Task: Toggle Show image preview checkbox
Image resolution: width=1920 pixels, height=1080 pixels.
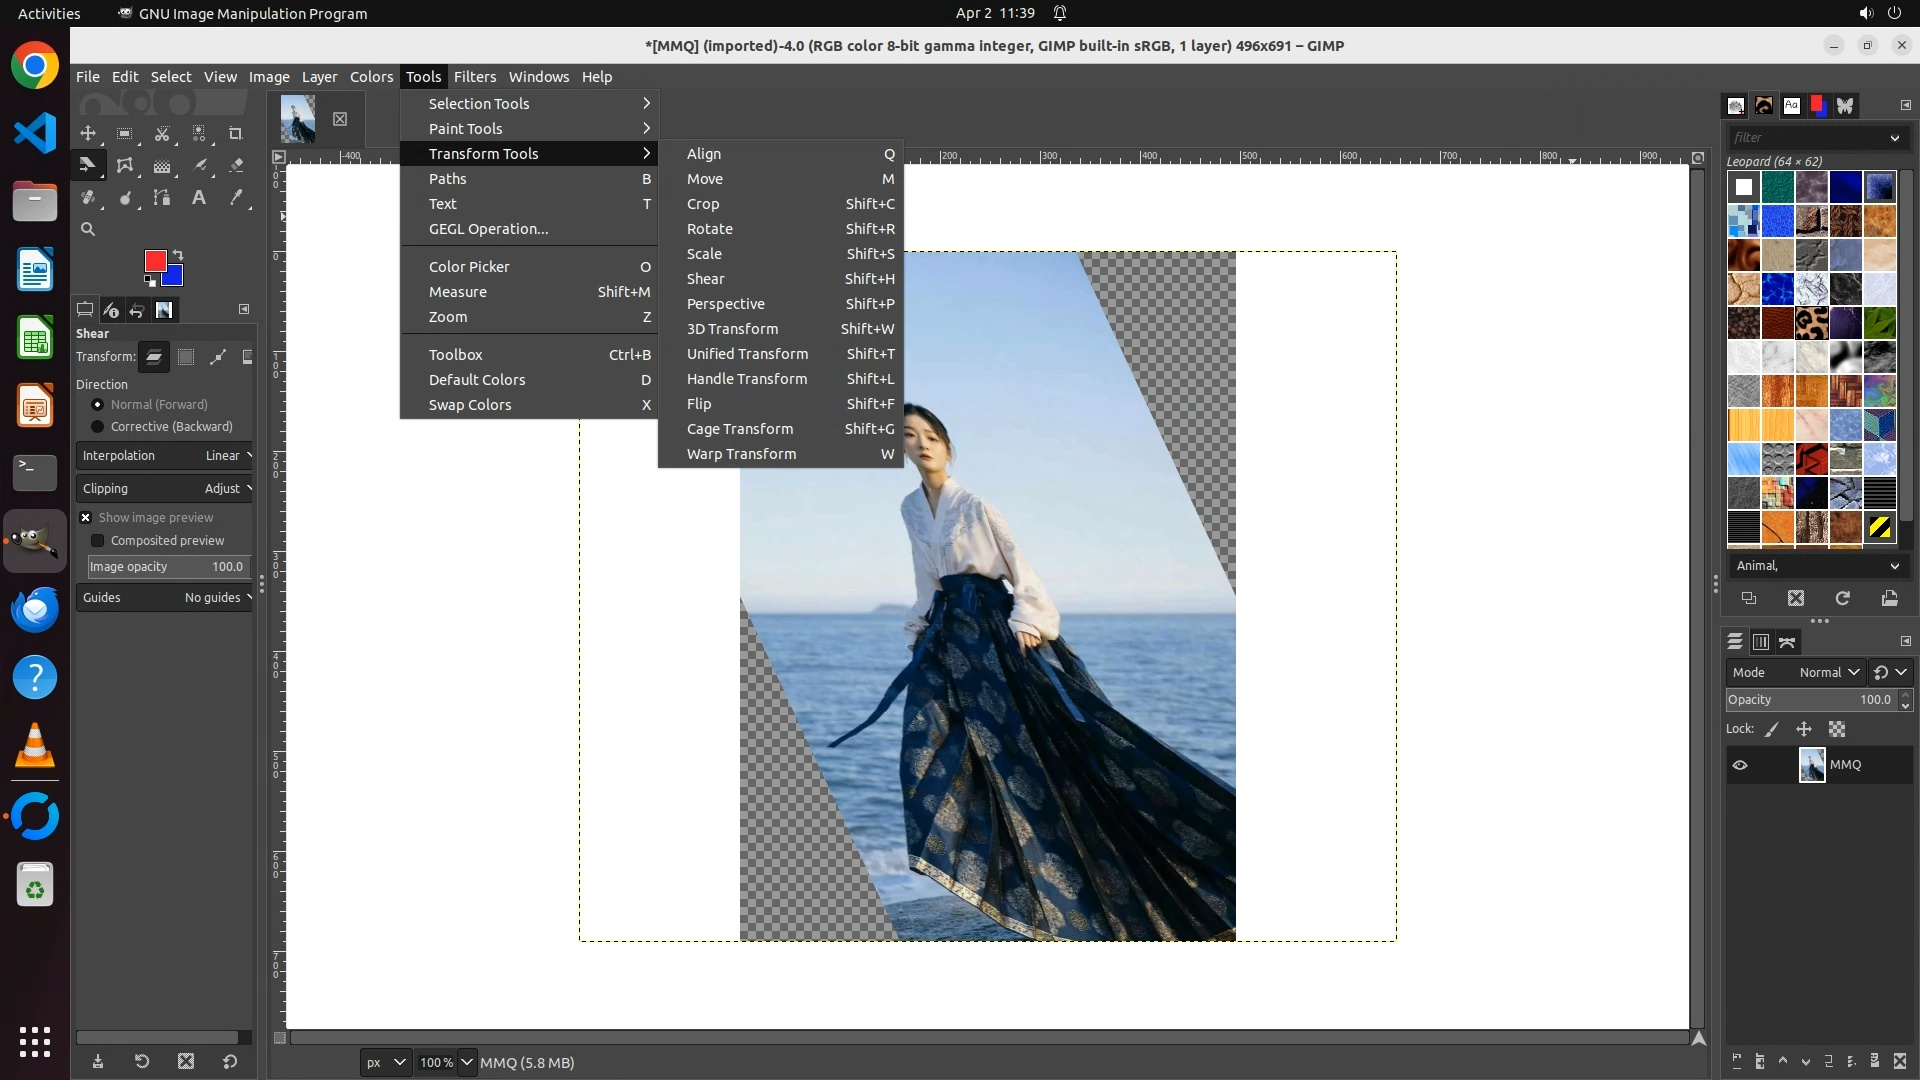Action: coord(86,518)
